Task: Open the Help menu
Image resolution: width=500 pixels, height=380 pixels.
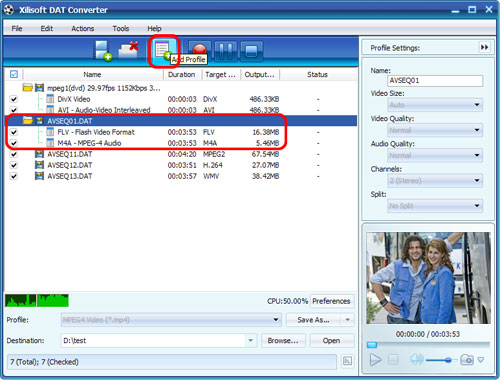Action: pos(154,28)
